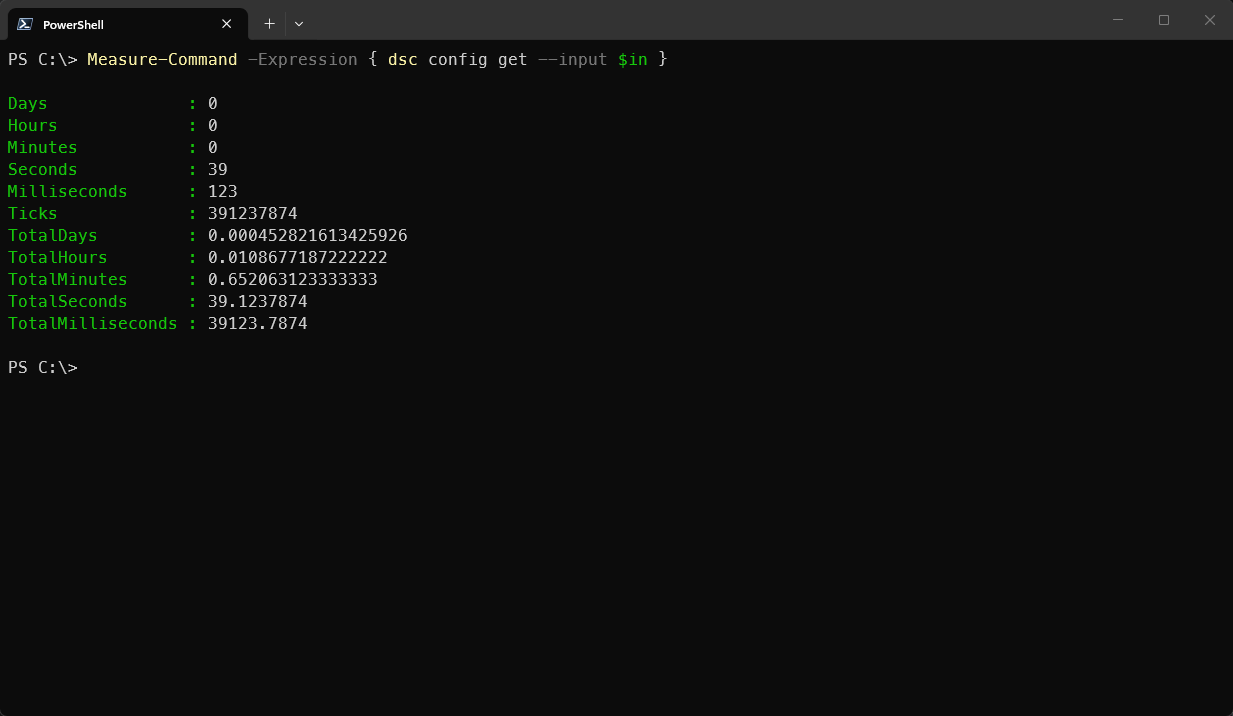Viewport: 1233px width, 716px height.
Task: Close the terminal window
Action: point(1210,20)
